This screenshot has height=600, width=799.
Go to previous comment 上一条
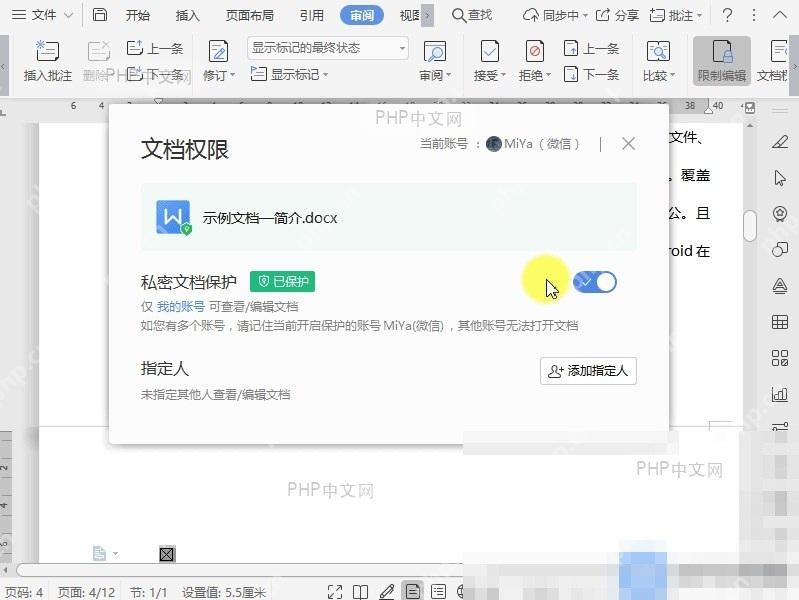tap(155, 48)
